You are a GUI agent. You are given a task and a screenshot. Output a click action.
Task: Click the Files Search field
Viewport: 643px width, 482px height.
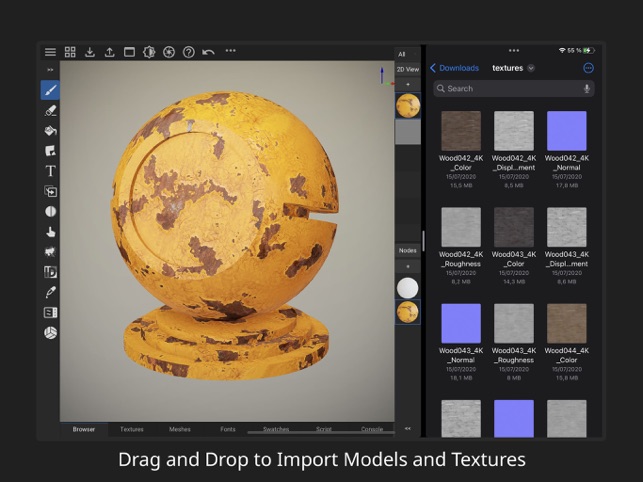pos(514,89)
